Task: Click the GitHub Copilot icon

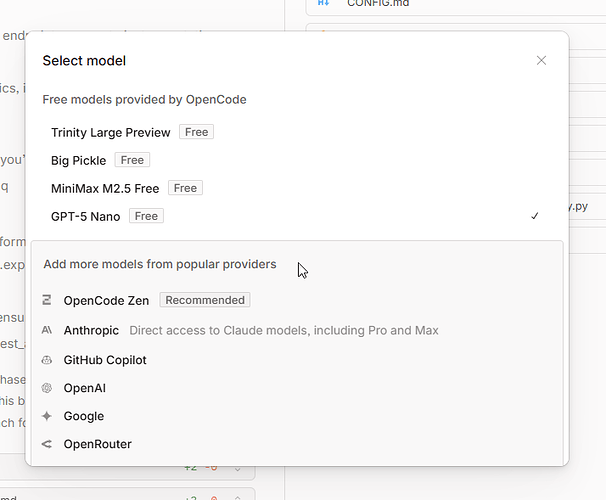Action: click(47, 360)
